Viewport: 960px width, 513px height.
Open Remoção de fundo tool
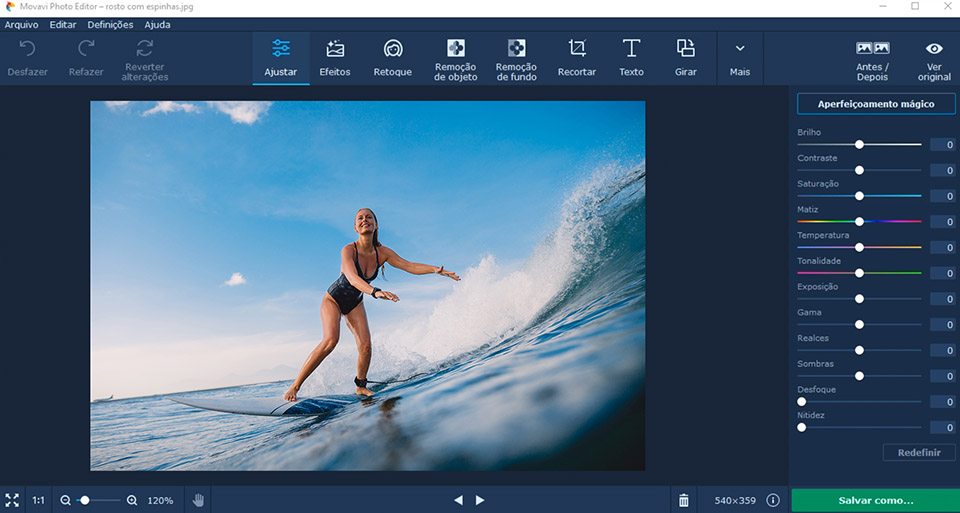tap(516, 58)
